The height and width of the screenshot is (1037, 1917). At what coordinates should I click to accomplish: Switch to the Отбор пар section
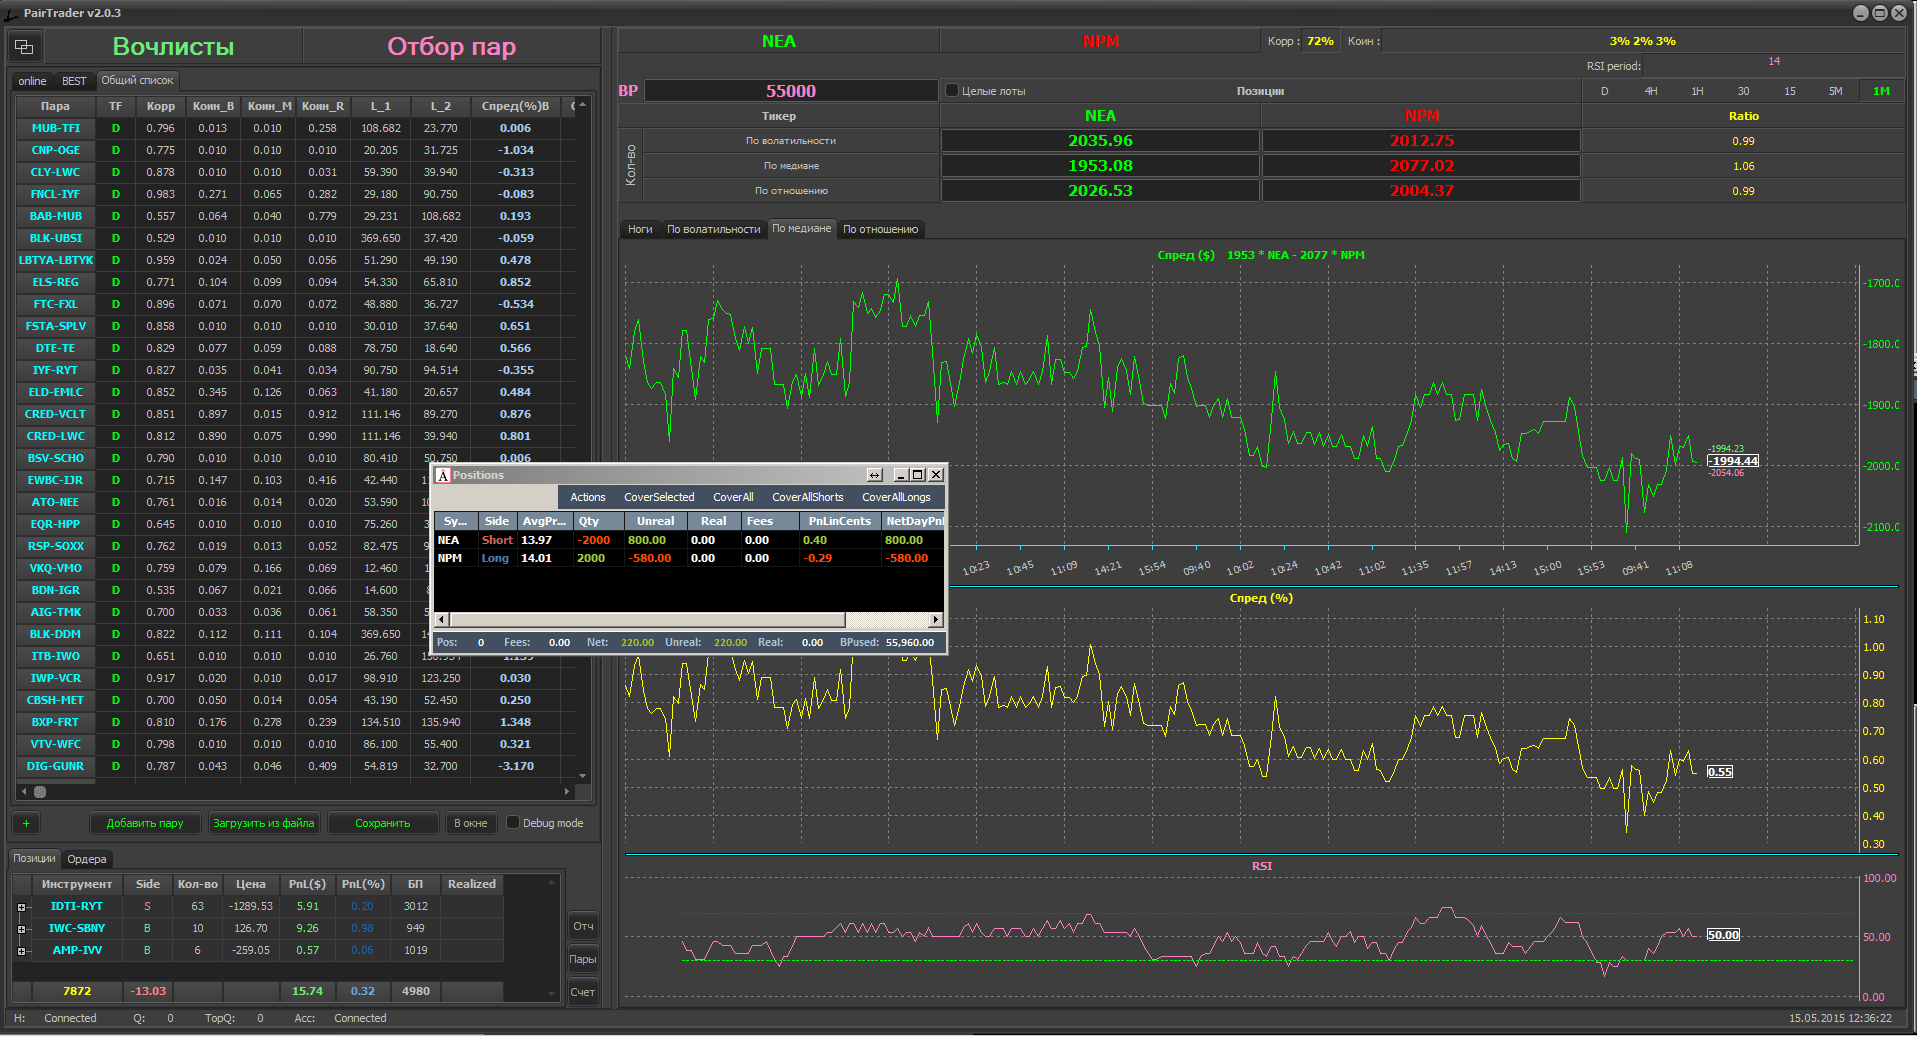451,47
